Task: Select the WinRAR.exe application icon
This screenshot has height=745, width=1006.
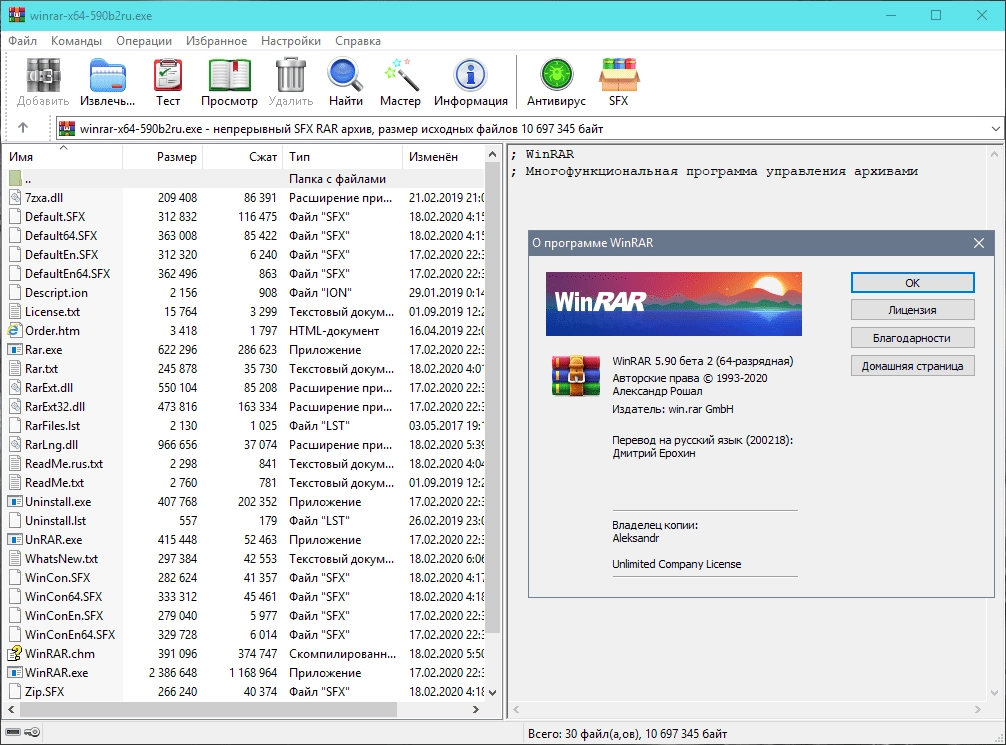Action: (x=15, y=672)
